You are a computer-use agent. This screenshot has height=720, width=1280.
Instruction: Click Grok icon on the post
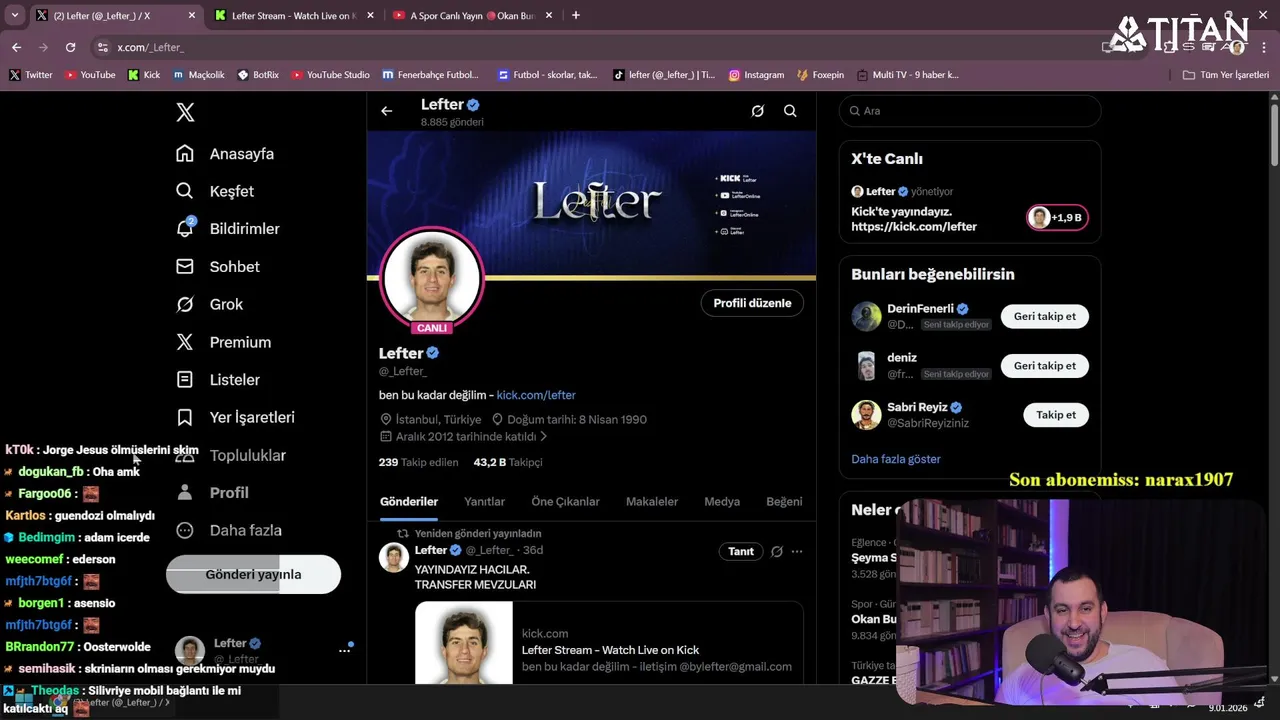pyautogui.click(x=776, y=551)
